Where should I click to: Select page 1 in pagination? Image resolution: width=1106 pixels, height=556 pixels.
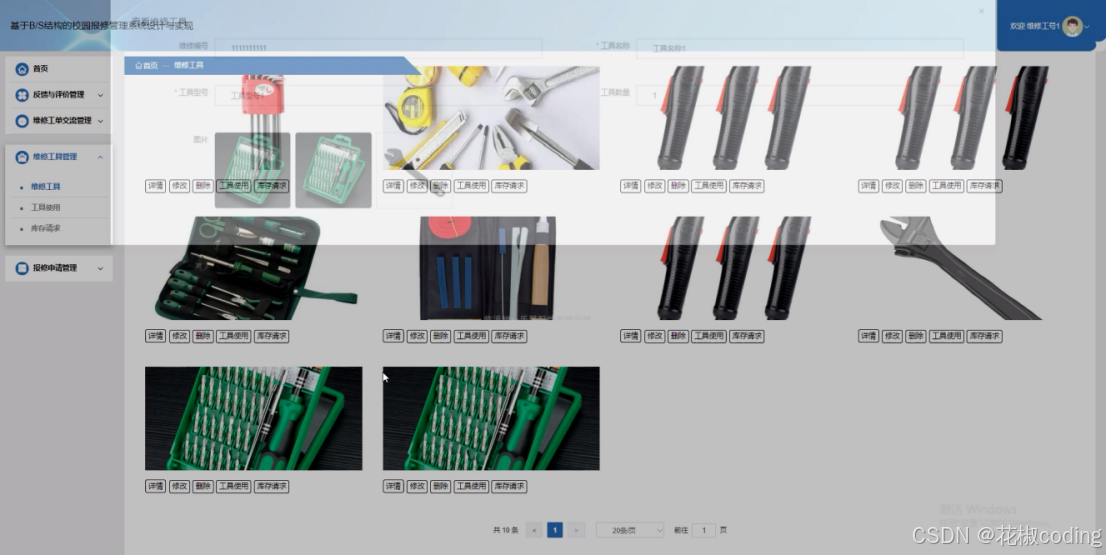pos(555,530)
